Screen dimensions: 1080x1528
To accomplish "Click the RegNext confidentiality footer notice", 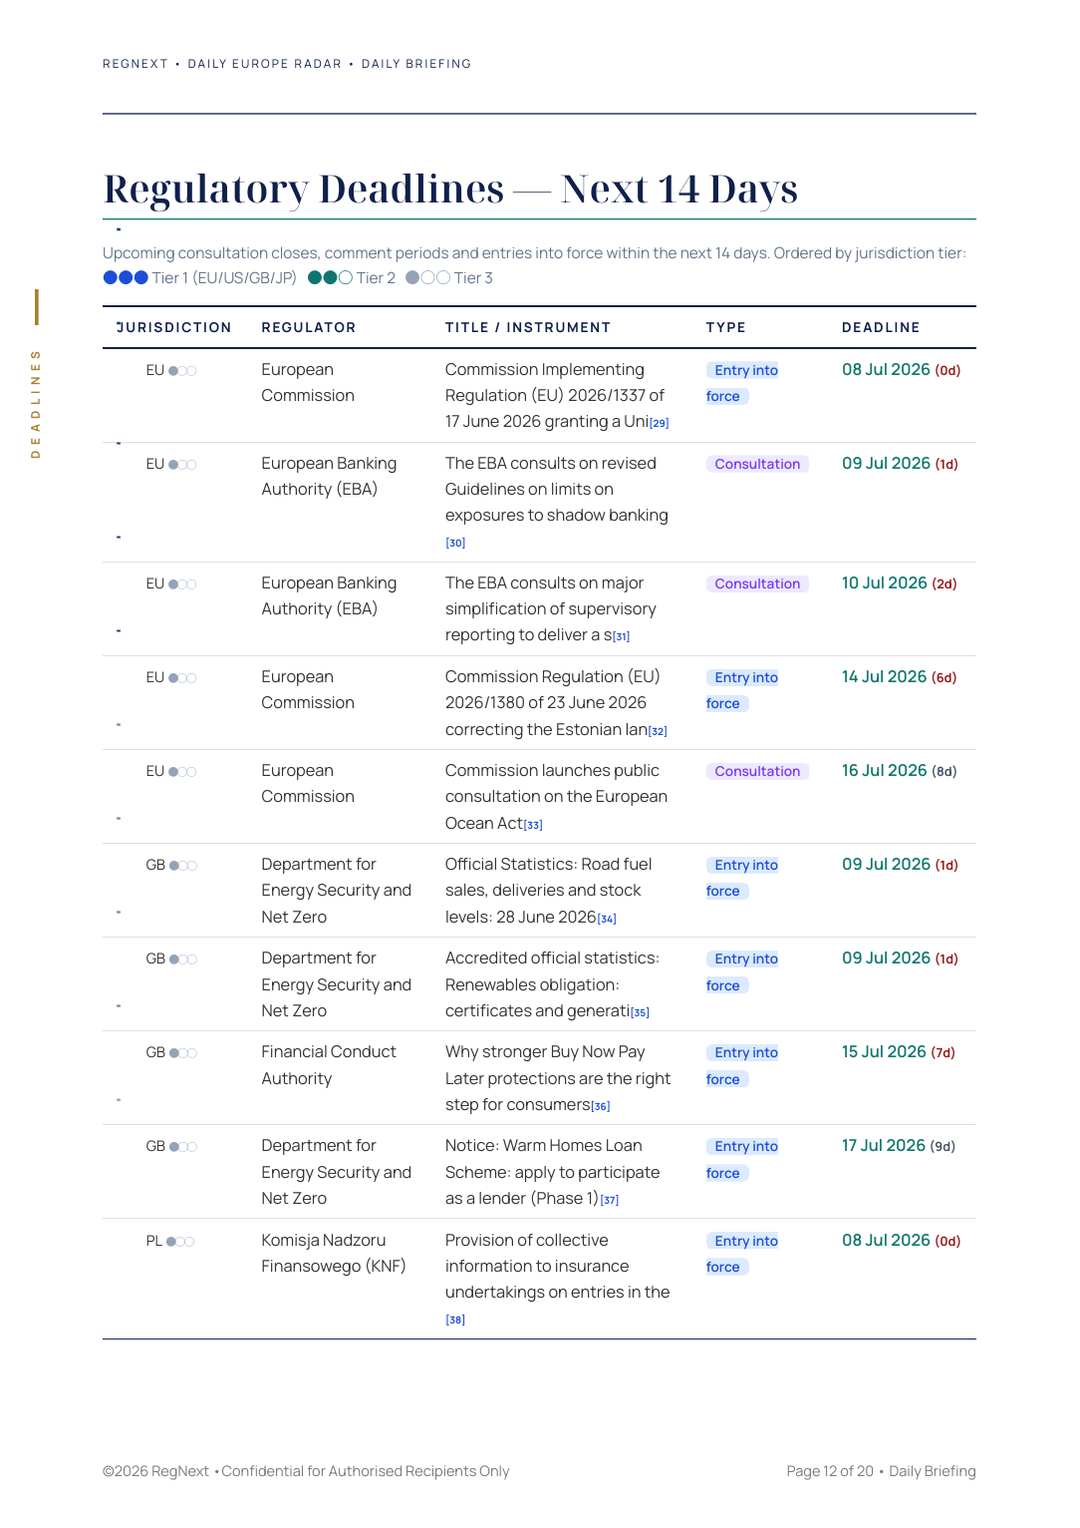I will [x=306, y=1471].
